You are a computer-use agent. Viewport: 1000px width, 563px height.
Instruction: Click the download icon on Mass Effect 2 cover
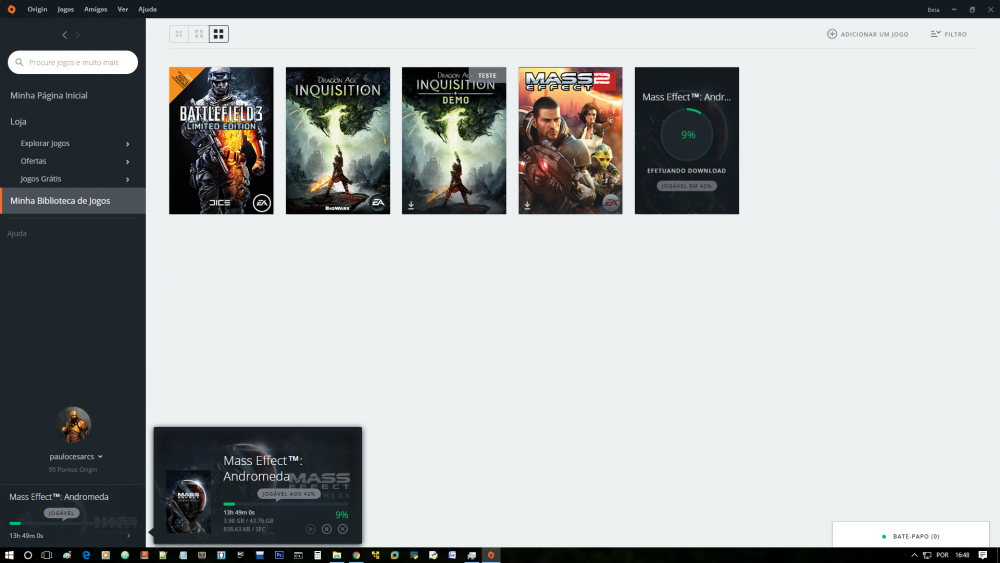527,206
